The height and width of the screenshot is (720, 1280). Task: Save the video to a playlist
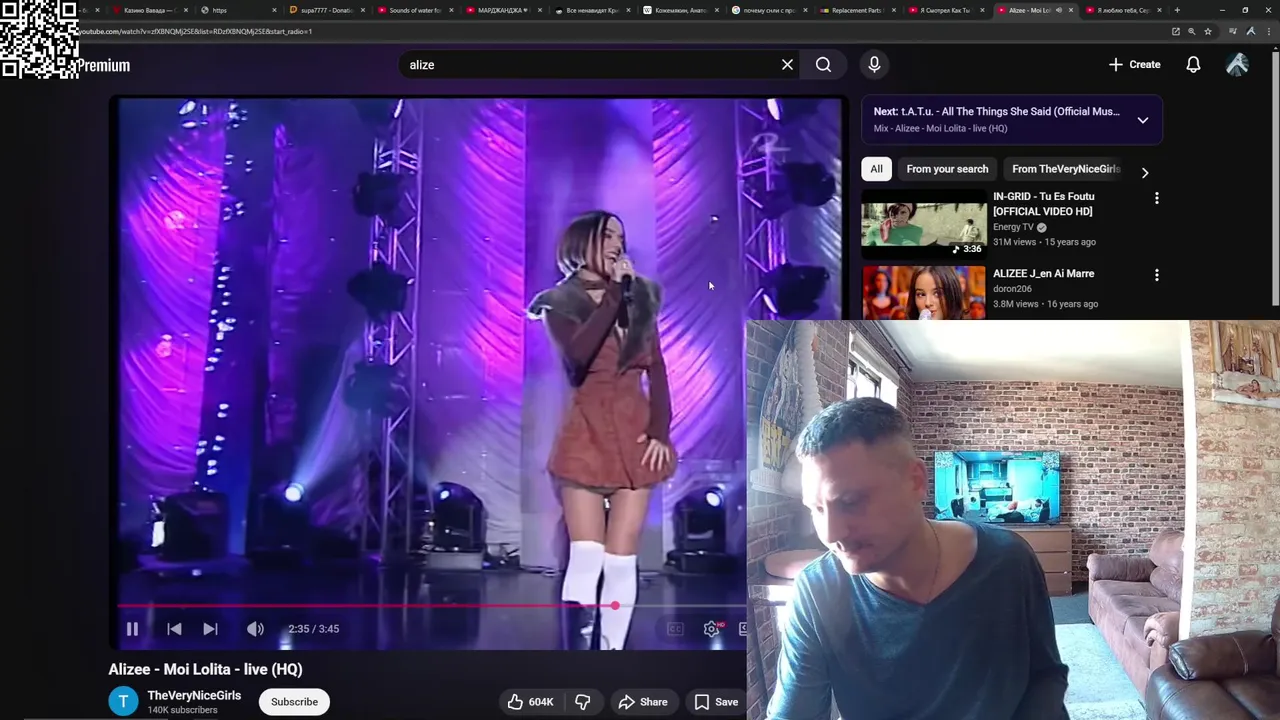click(716, 702)
